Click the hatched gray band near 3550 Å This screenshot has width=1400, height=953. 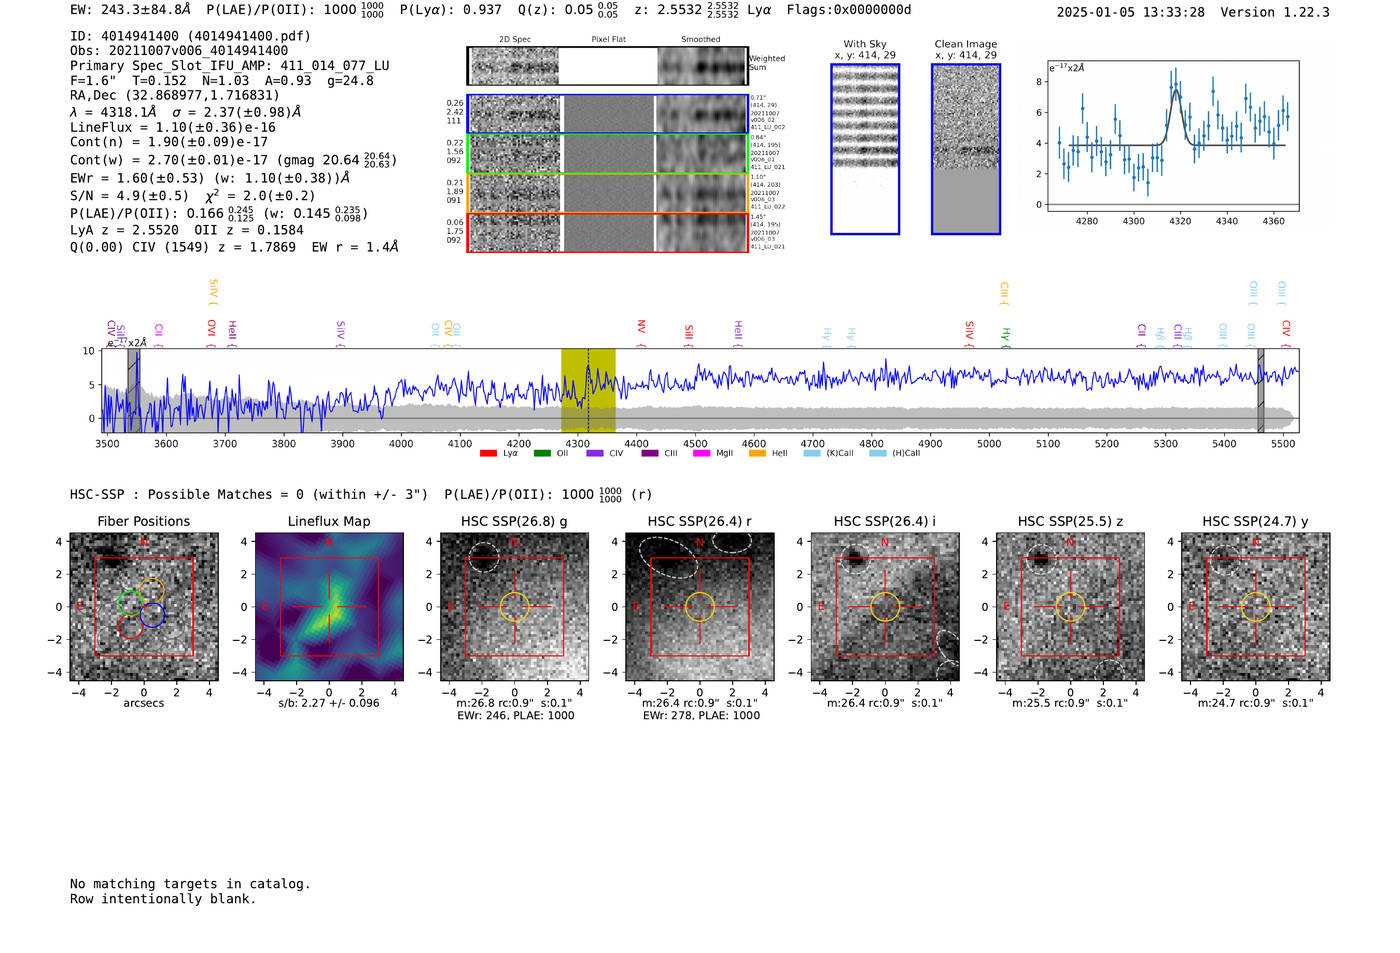(133, 391)
